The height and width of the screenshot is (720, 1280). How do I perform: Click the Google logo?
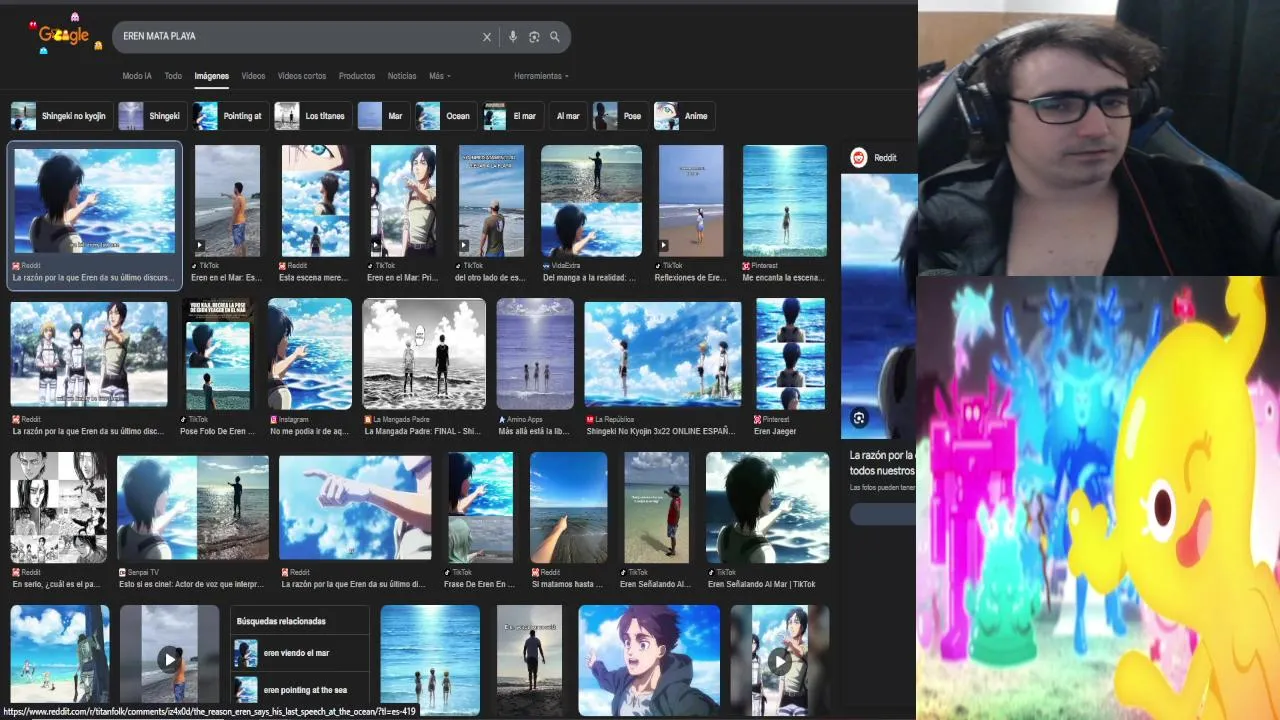coord(65,35)
